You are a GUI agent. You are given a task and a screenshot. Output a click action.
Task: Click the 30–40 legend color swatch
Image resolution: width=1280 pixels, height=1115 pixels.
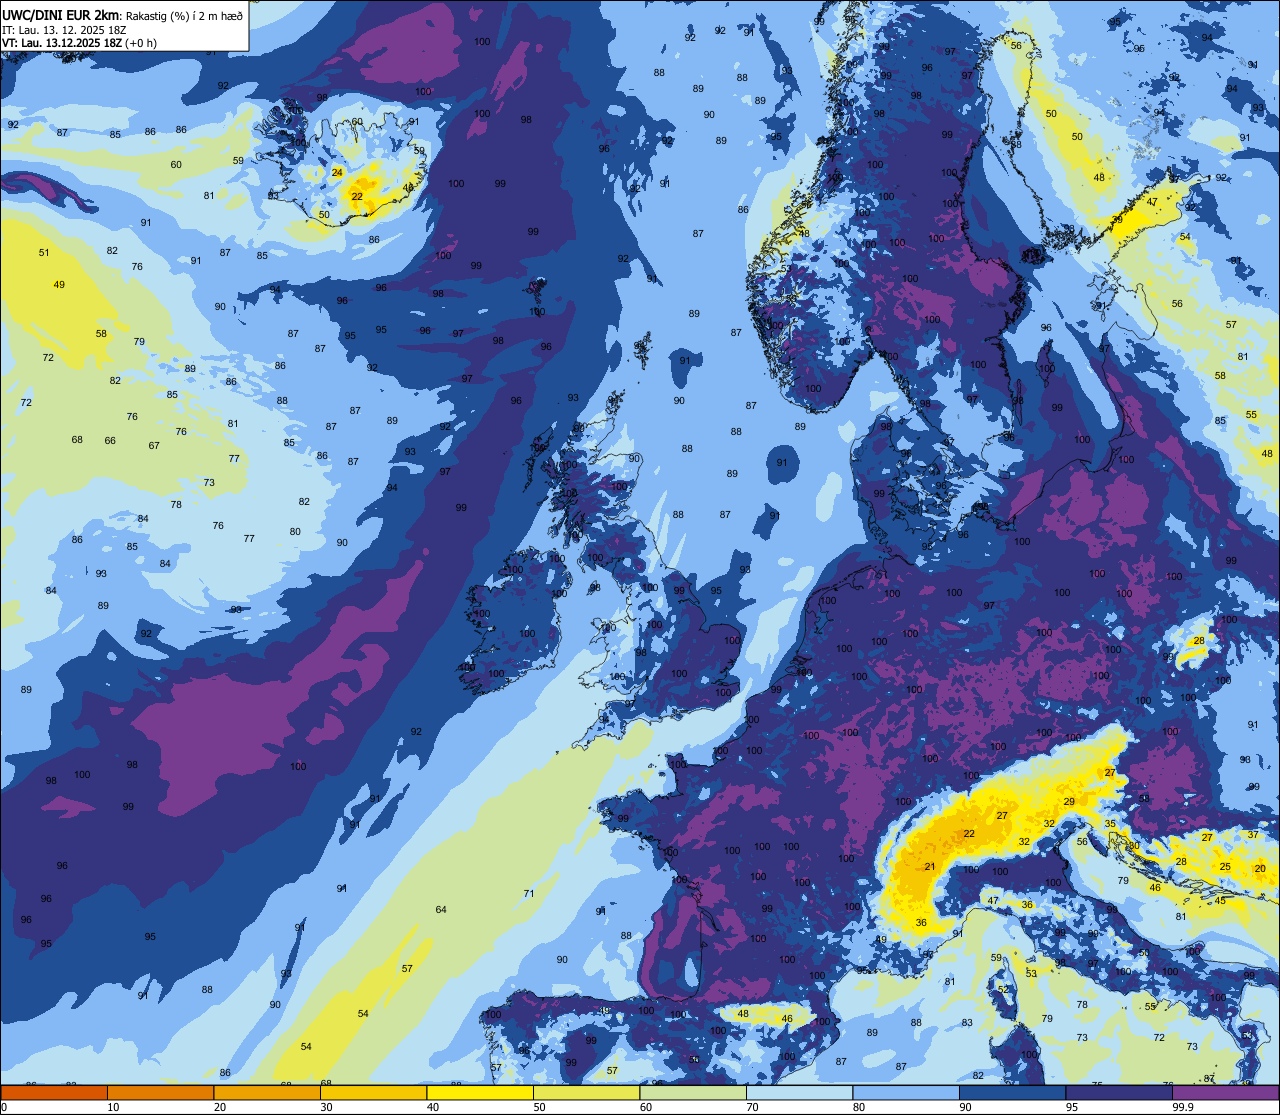[x=373, y=1092]
